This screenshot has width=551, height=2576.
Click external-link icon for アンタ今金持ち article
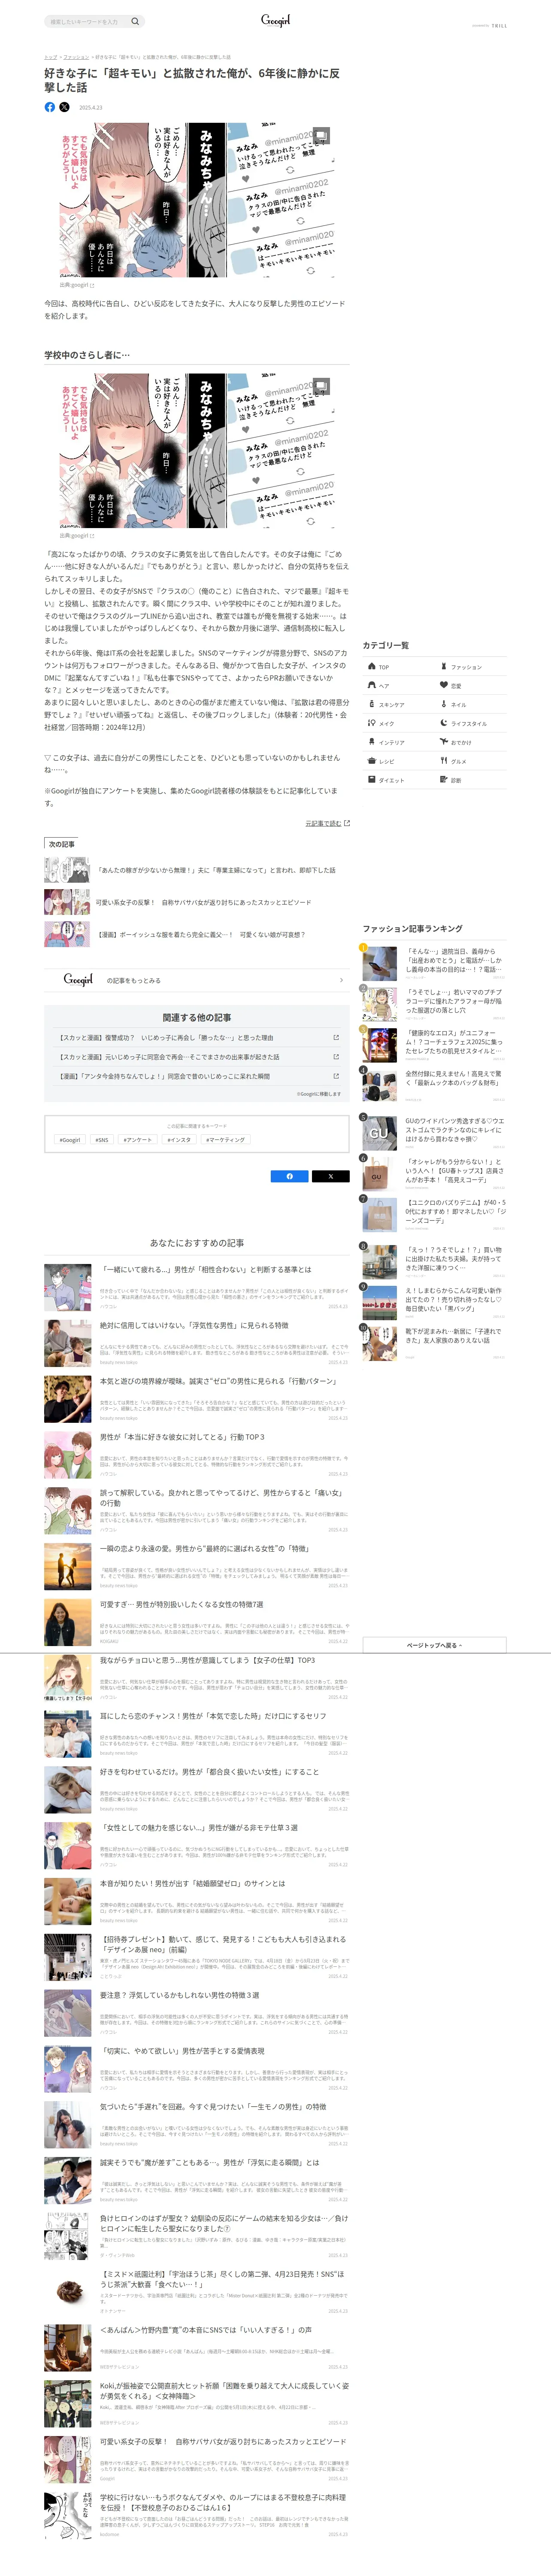coord(336,1076)
